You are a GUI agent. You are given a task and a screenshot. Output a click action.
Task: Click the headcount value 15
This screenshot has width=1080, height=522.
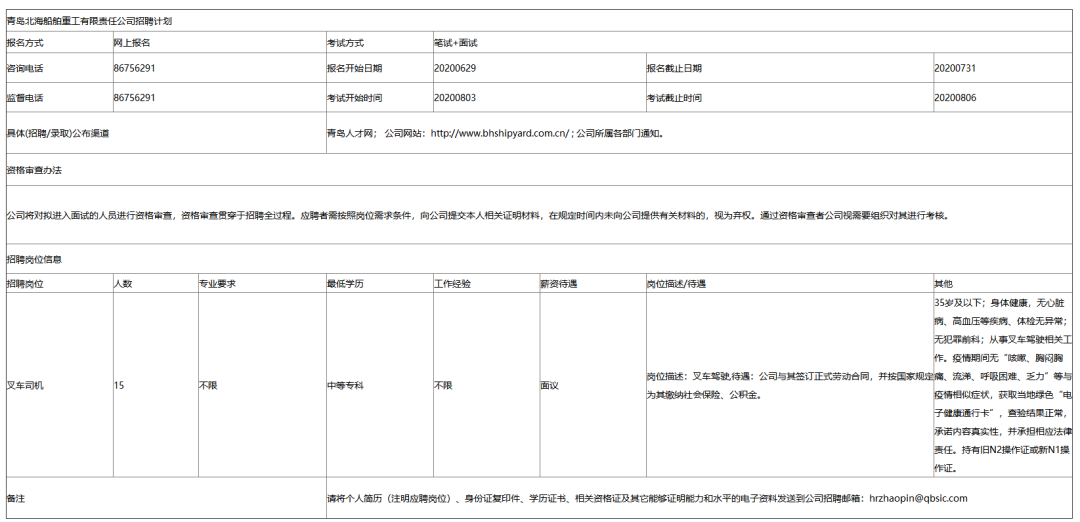pos(118,386)
